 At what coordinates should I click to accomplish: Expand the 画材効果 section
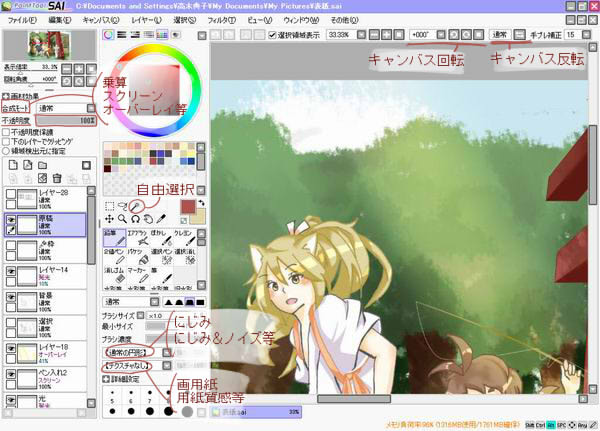(x=5, y=96)
